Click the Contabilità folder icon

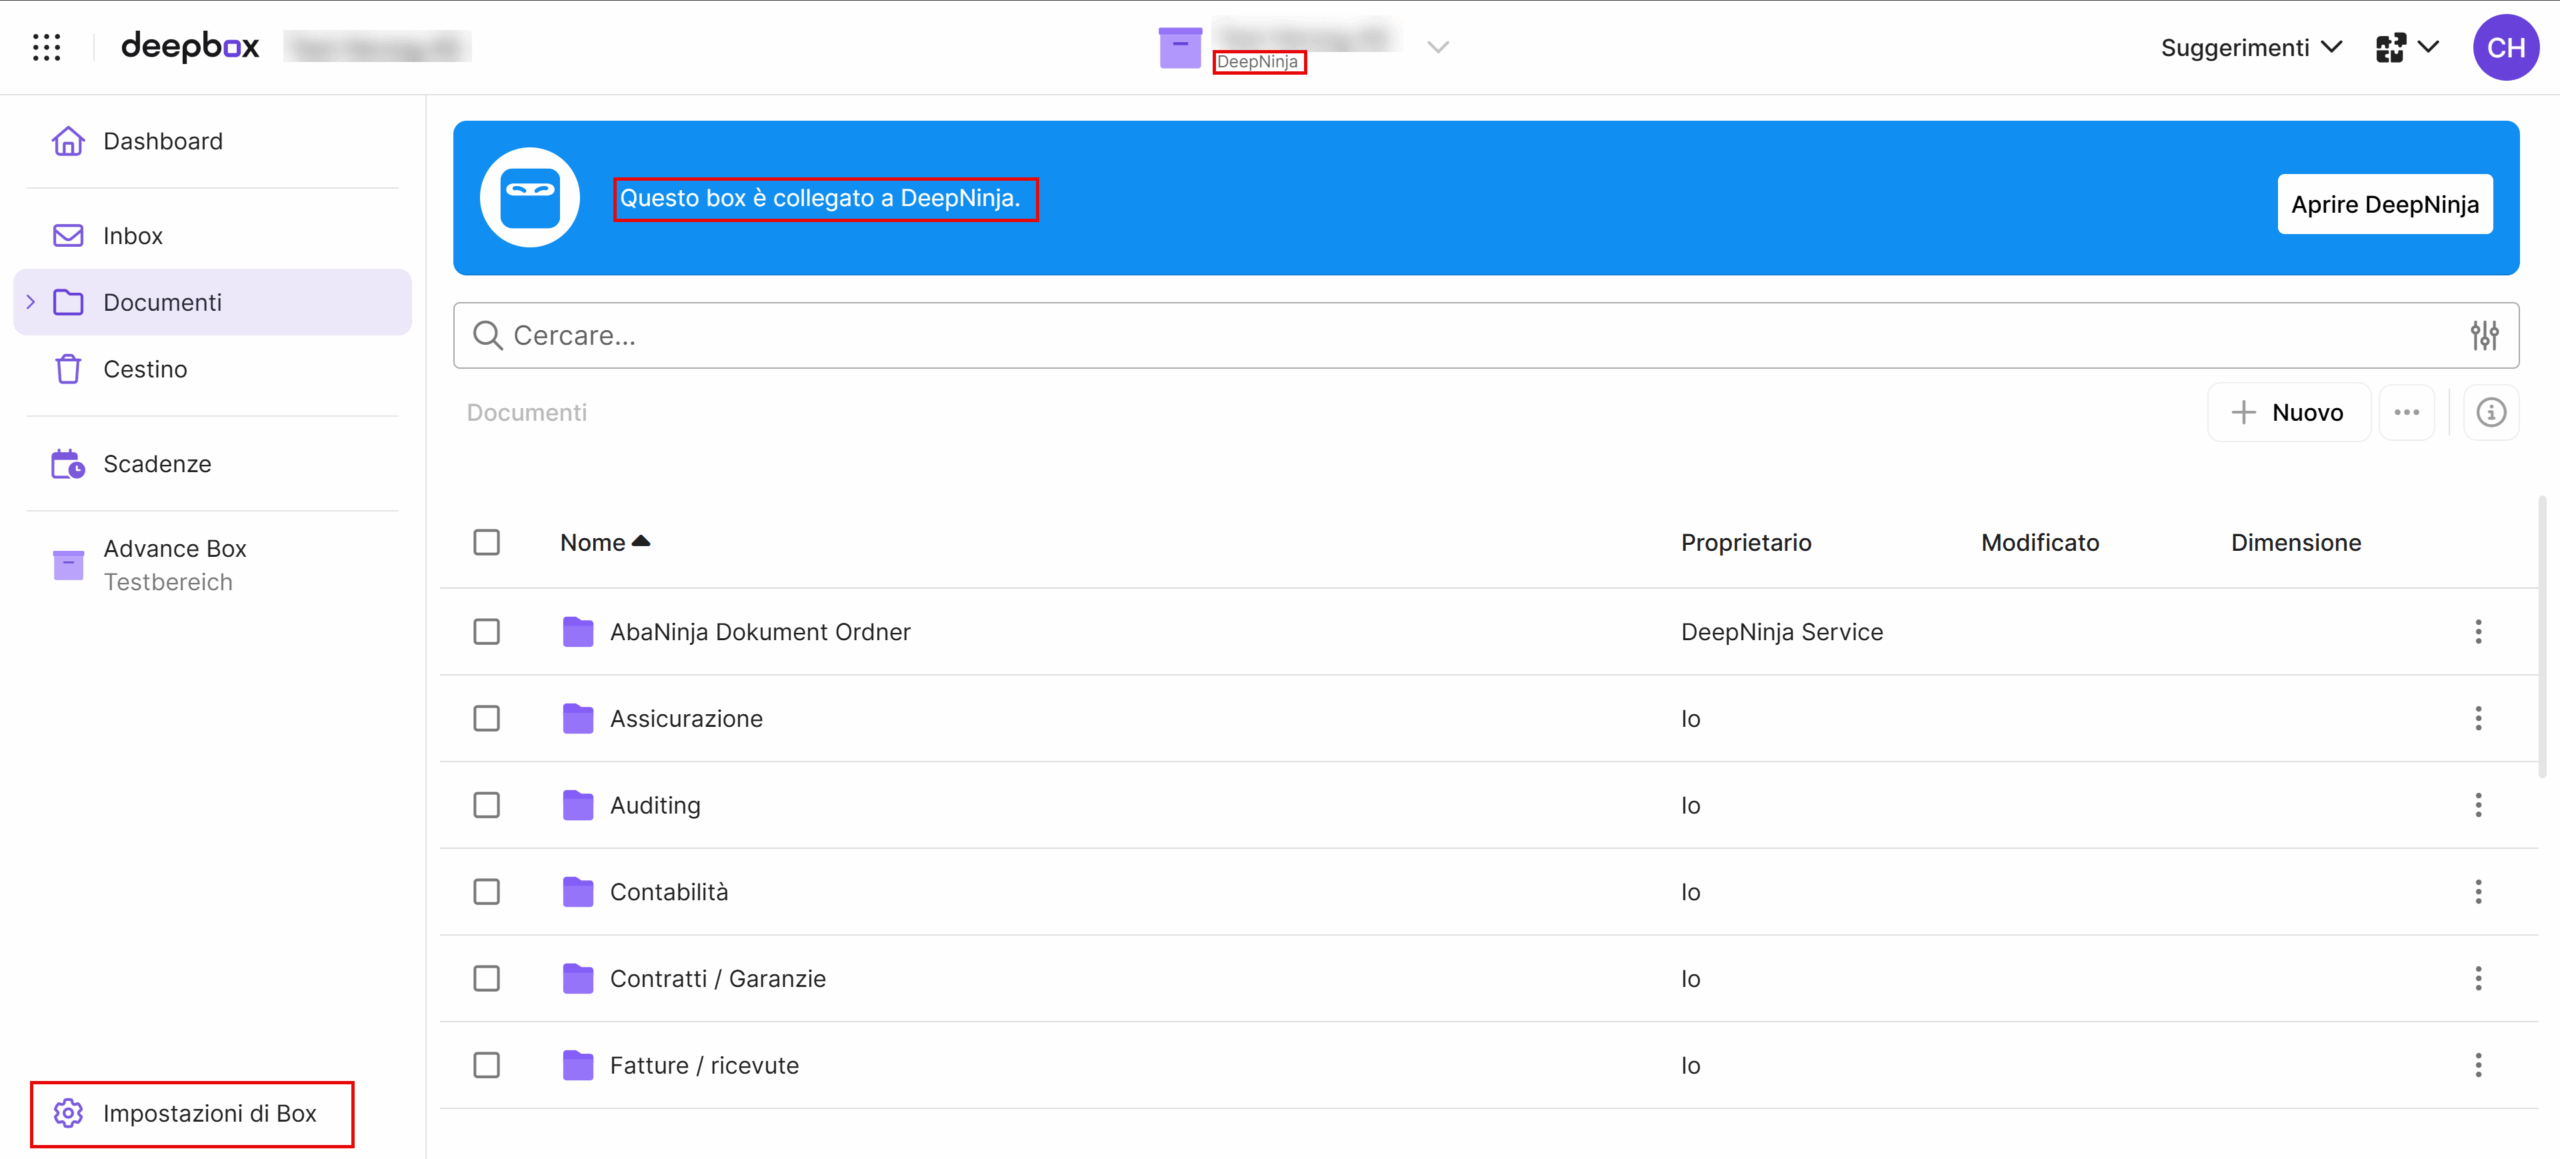(x=578, y=892)
